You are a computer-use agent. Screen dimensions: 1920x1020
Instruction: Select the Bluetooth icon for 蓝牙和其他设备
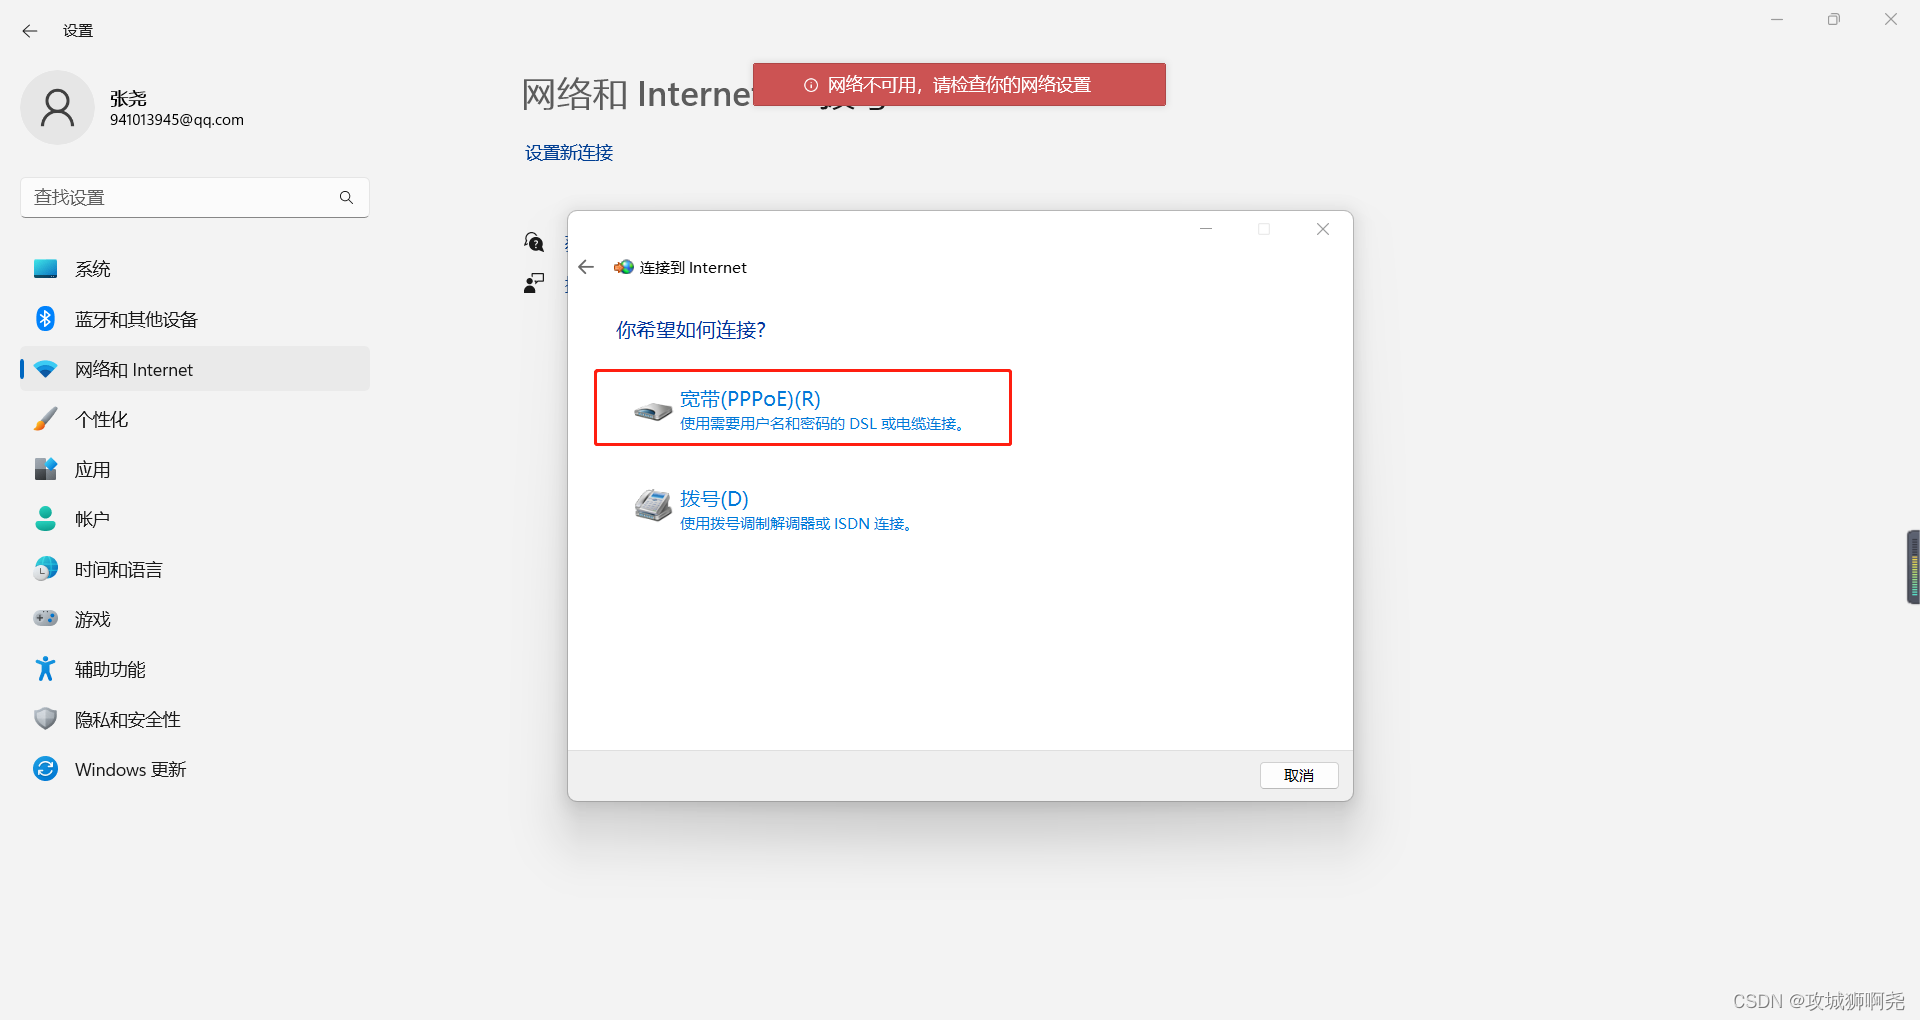pos(45,319)
